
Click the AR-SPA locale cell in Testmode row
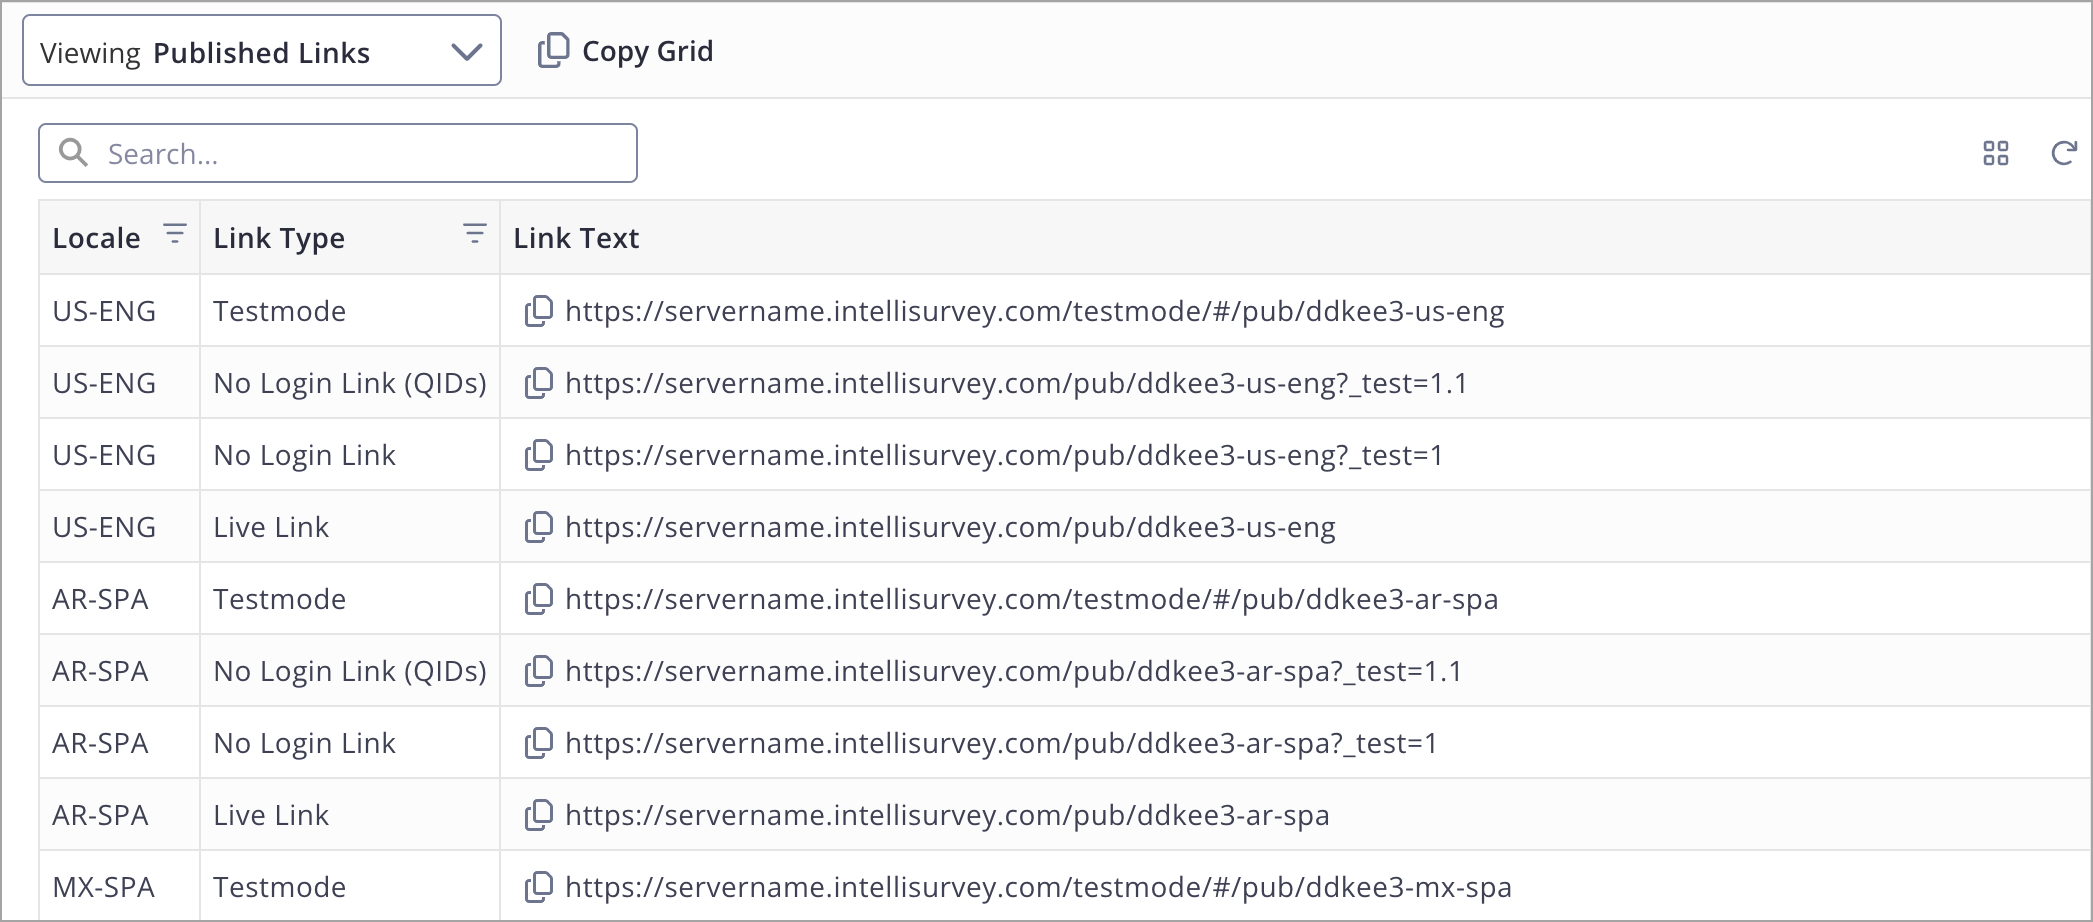point(120,599)
